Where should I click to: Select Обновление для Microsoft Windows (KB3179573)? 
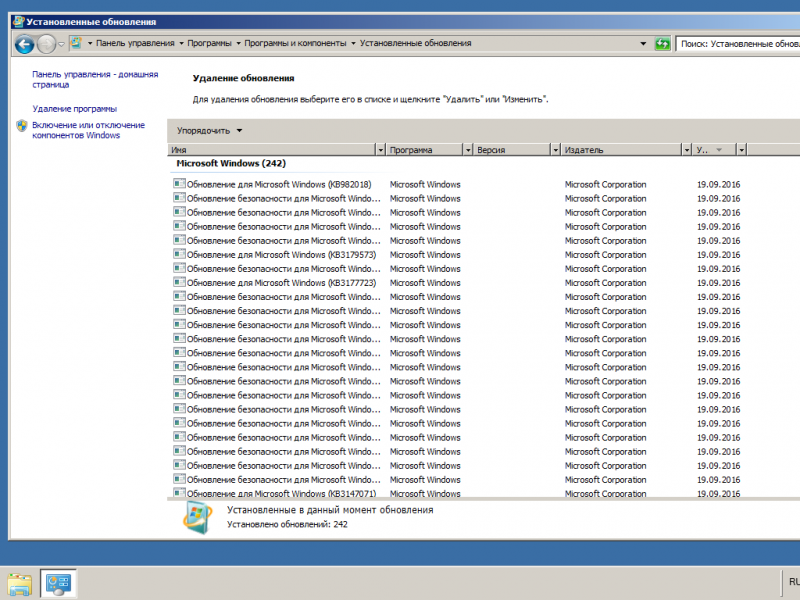[x=281, y=255]
